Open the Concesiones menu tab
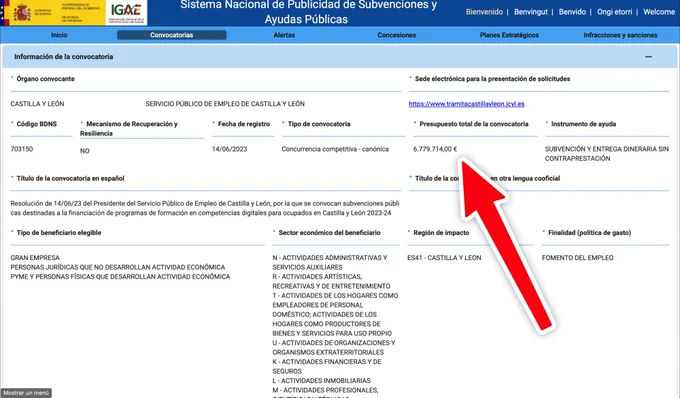 (x=396, y=35)
